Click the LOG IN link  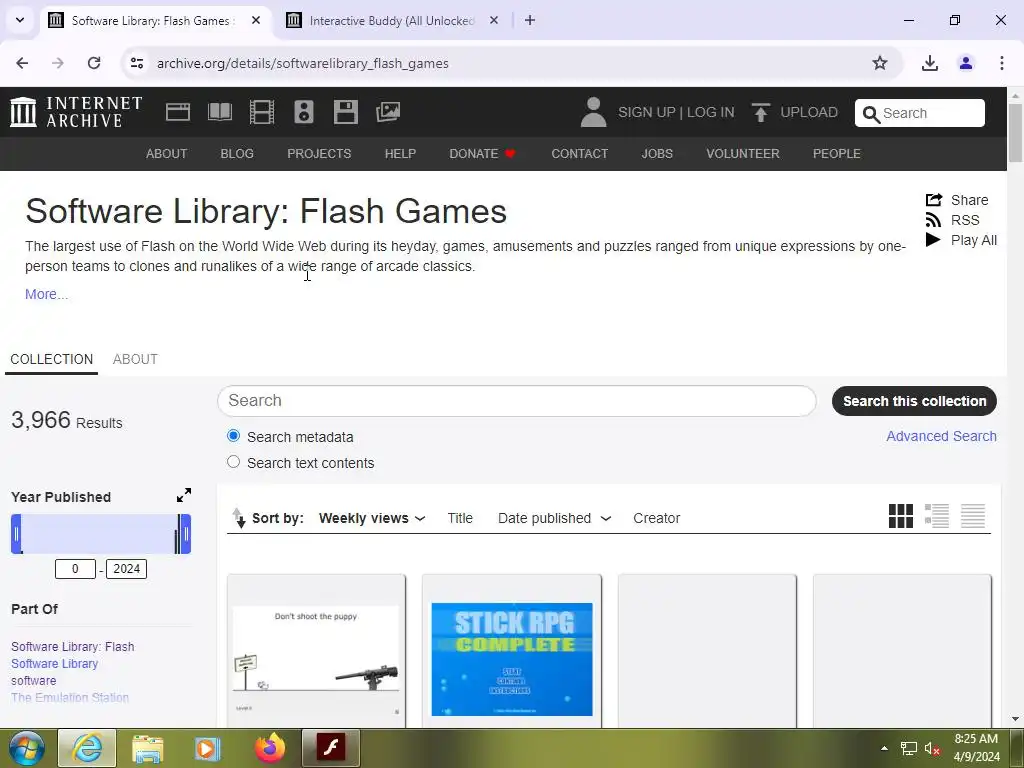click(711, 112)
